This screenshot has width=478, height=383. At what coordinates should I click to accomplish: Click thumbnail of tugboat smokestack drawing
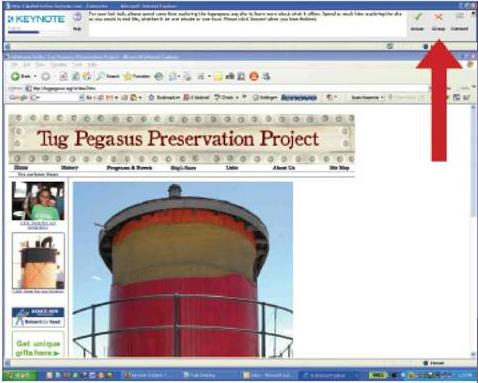point(38,261)
